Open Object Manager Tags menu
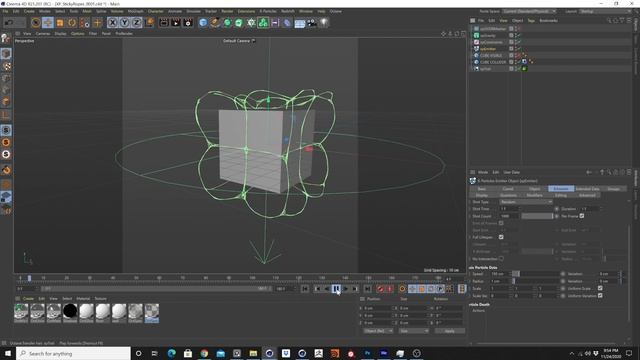This screenshot has height=360, width=640. pos(531,20)
